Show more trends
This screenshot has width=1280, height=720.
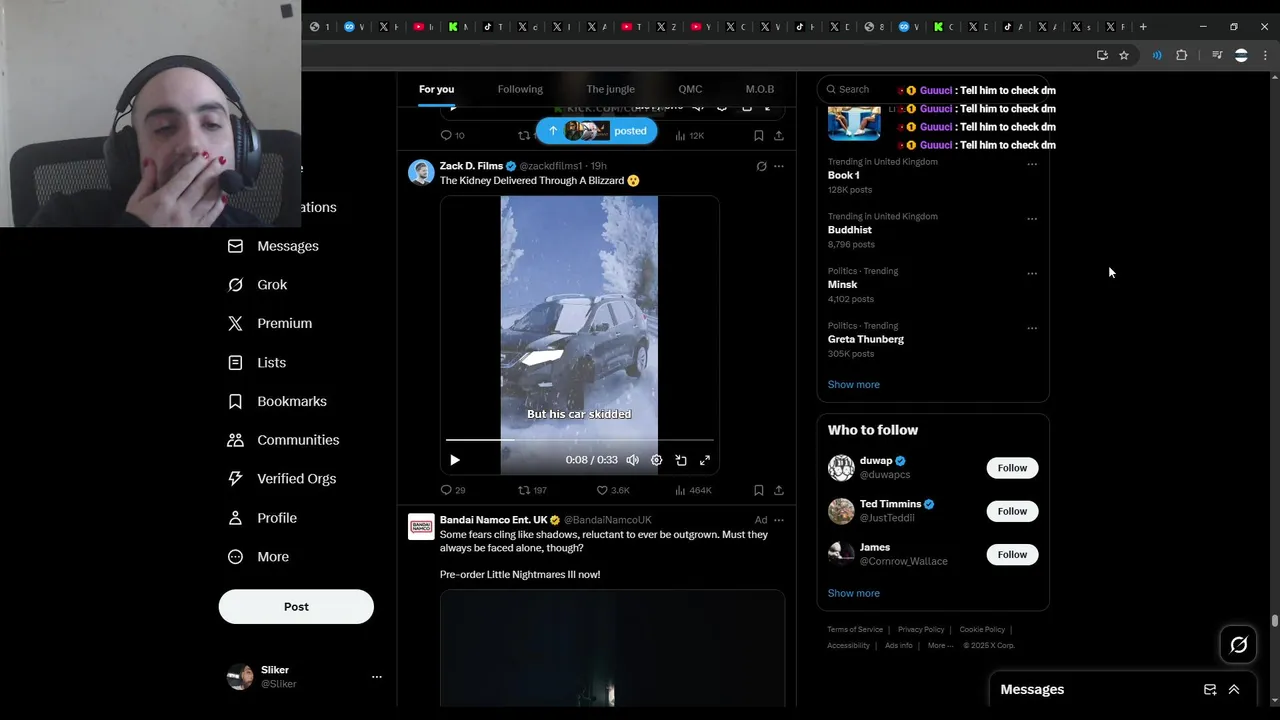pos(853,384)
